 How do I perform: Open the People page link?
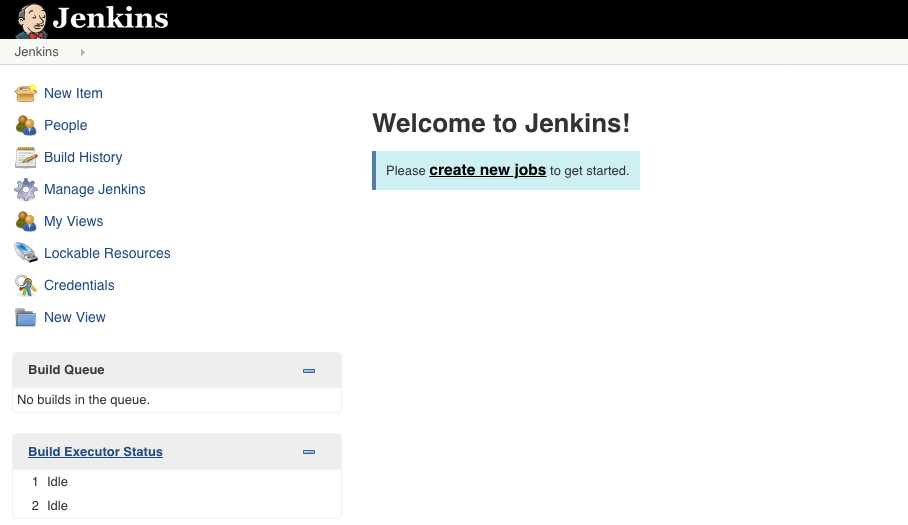65,125
